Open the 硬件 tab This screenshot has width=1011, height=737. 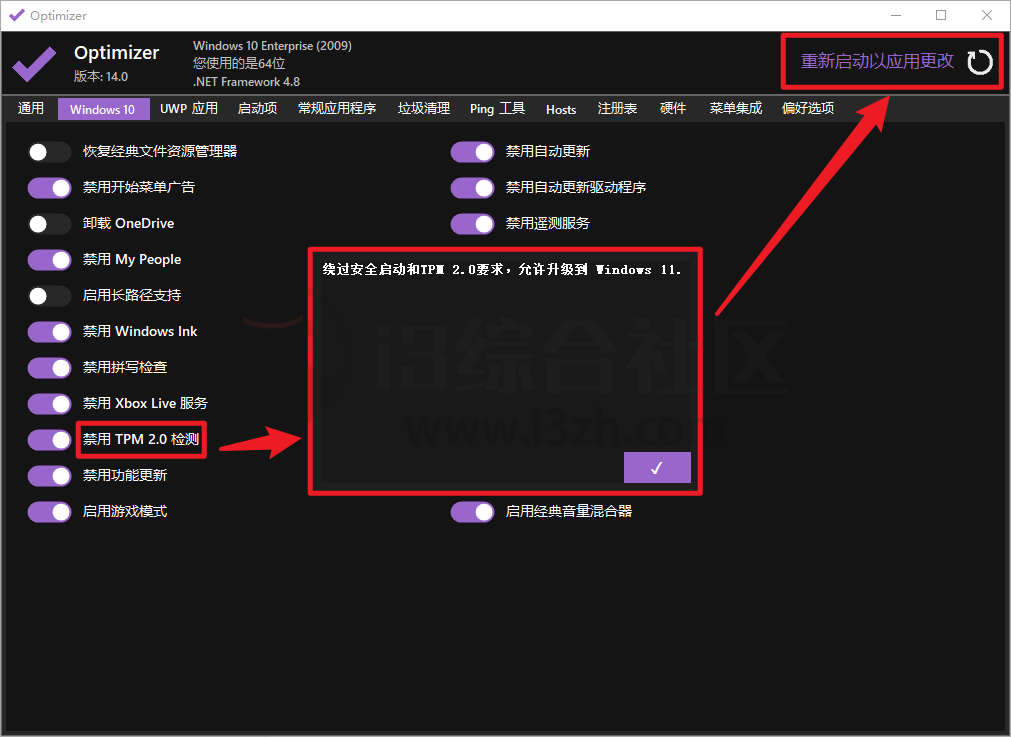tap(672, 108)
